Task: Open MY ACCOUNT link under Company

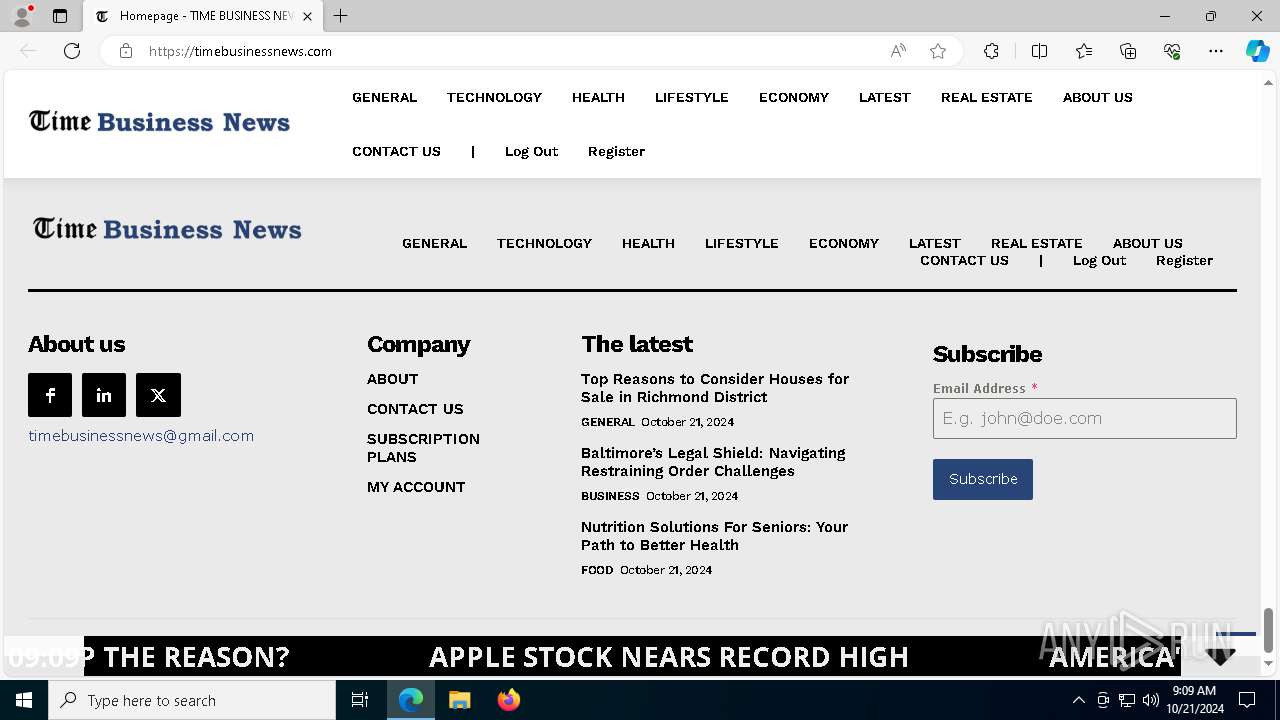Action: [x=416, y=487]
